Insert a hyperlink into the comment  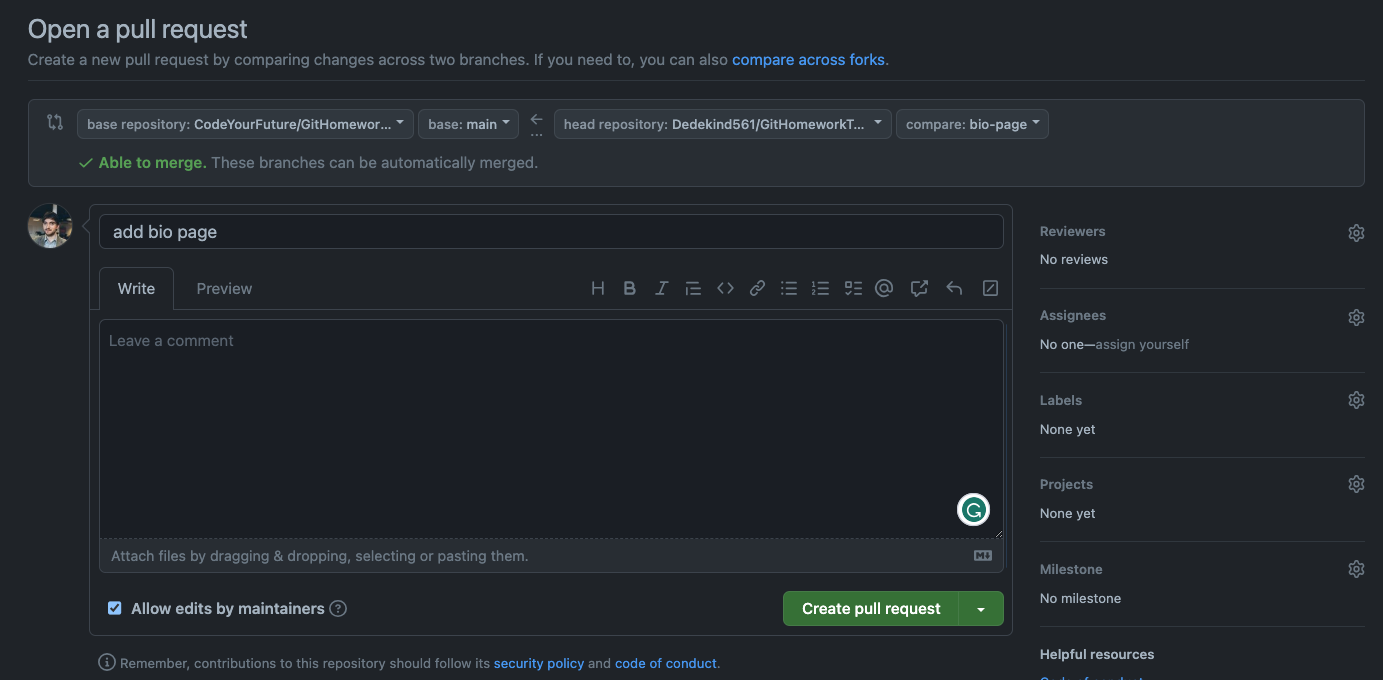(x=757, y=287)
